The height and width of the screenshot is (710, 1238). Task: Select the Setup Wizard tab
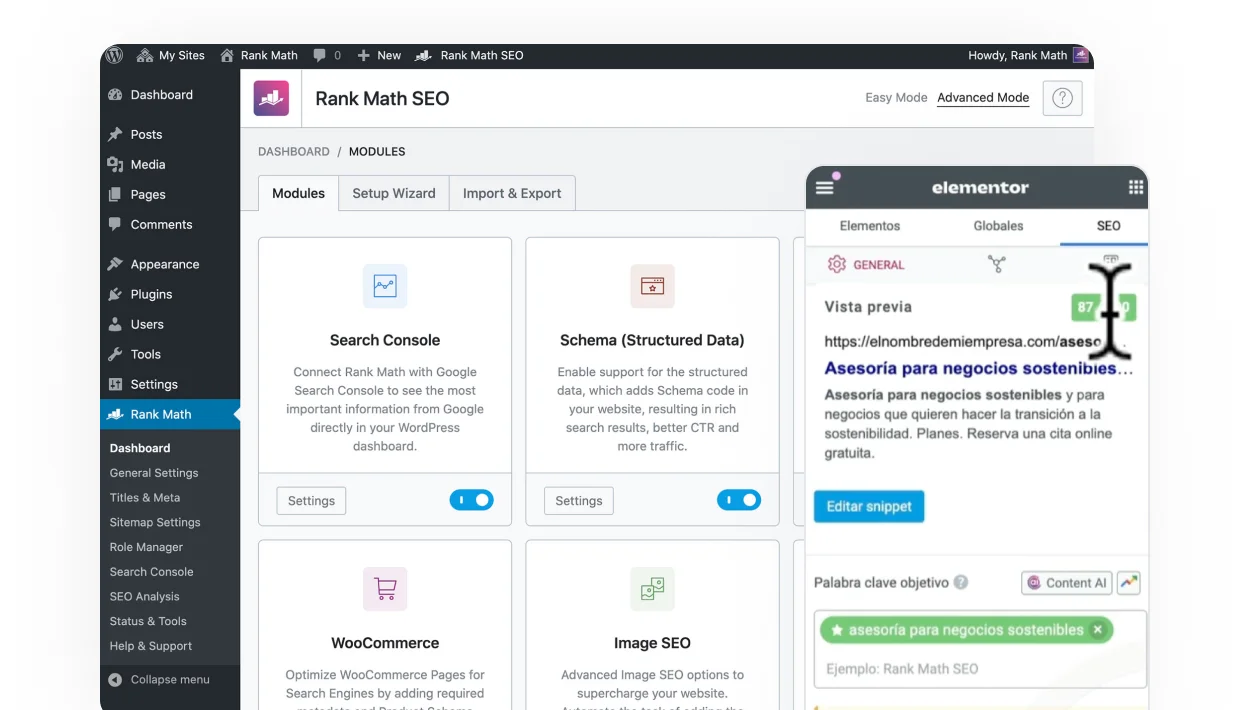point(394,193)
